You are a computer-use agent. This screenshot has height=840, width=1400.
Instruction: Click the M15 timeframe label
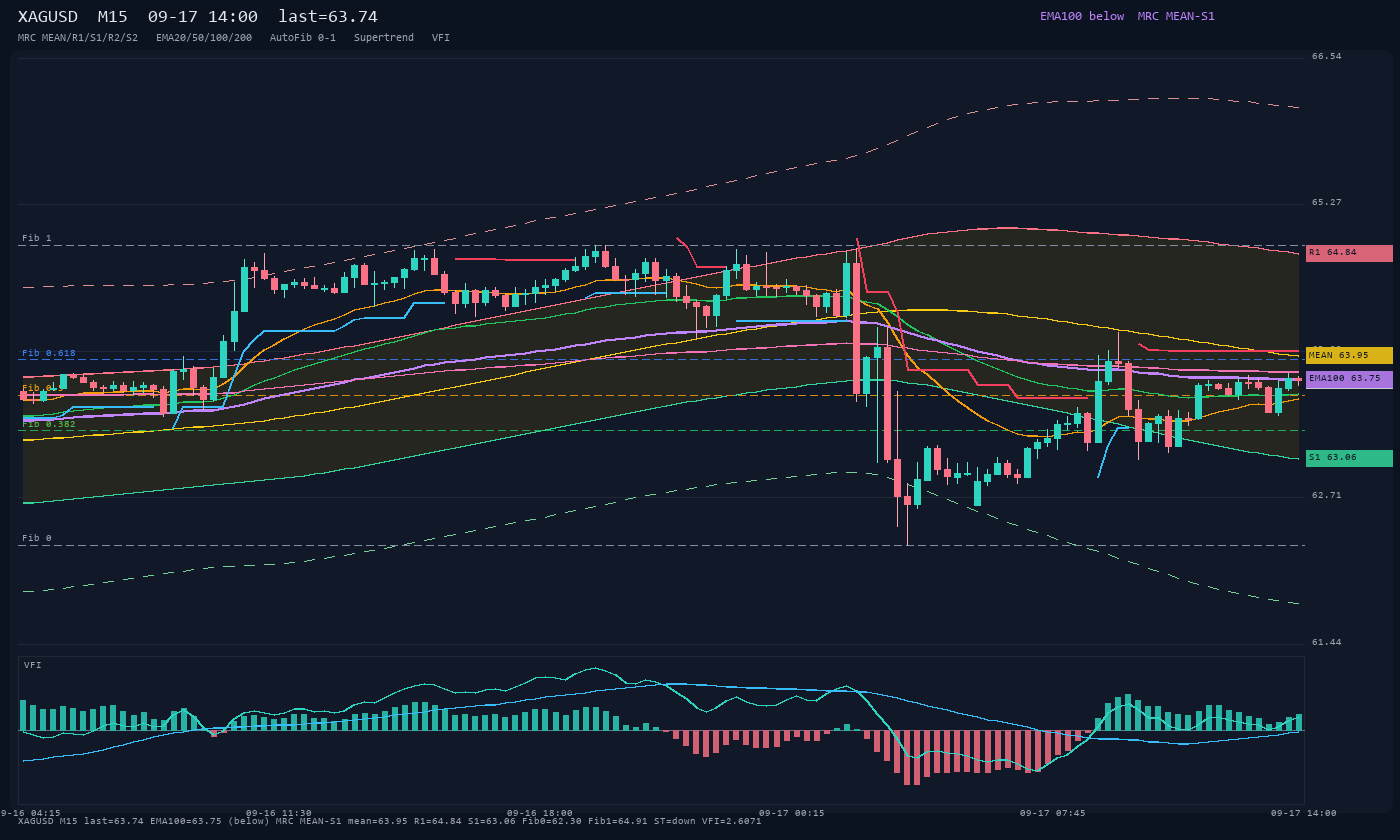coord(112,17)
